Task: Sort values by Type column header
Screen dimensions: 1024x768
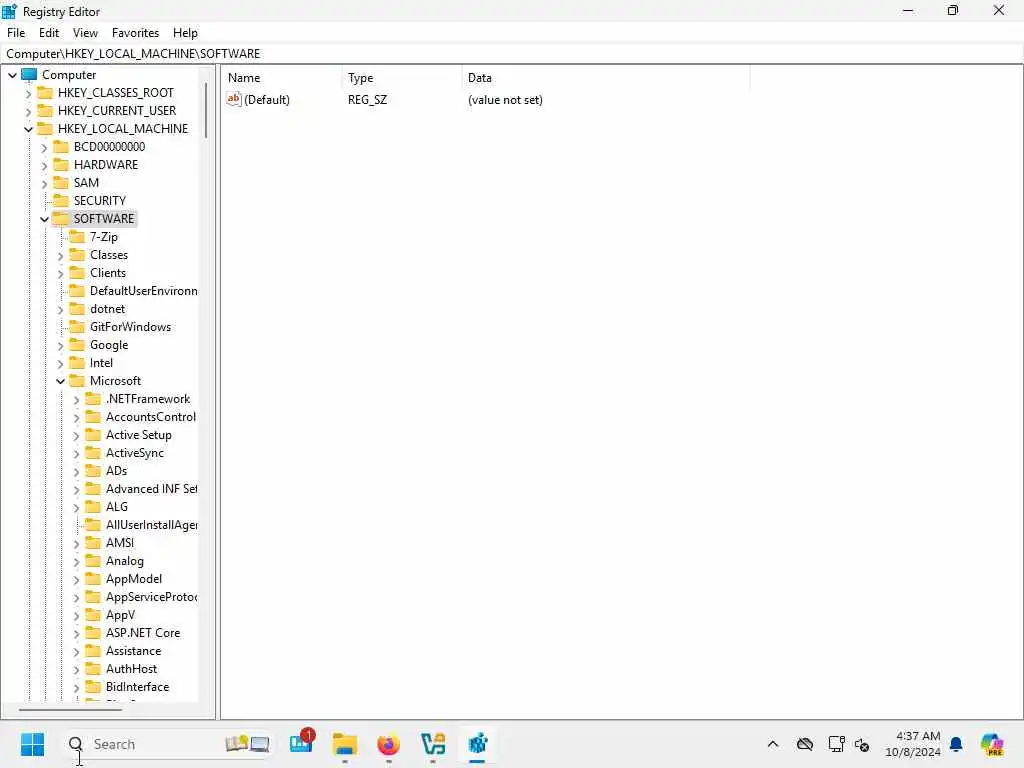Action: point(402,78)
